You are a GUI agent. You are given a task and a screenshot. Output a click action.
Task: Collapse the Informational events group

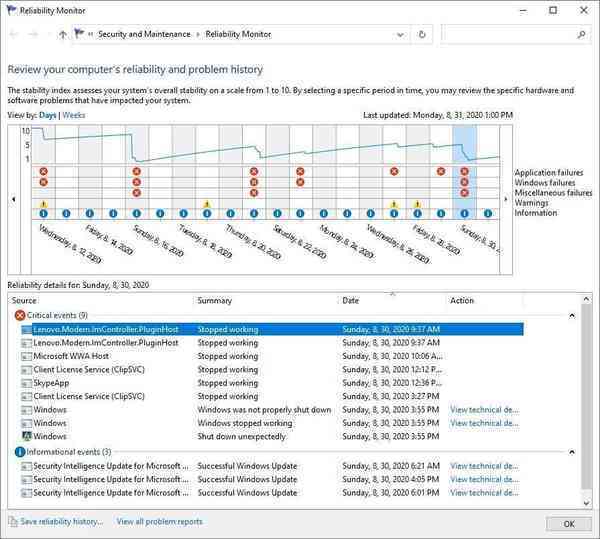[x=572, y=452]
